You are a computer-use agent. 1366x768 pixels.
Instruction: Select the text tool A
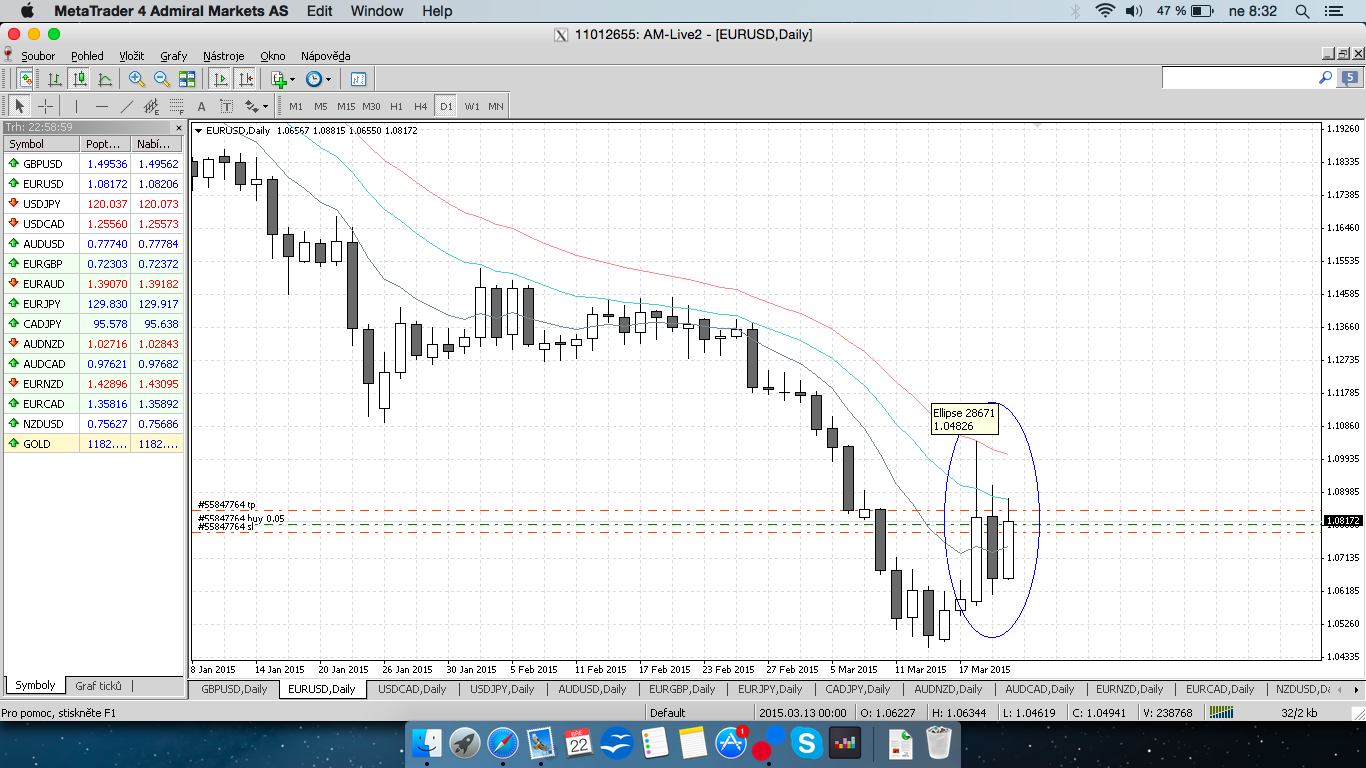coord(201,106)
